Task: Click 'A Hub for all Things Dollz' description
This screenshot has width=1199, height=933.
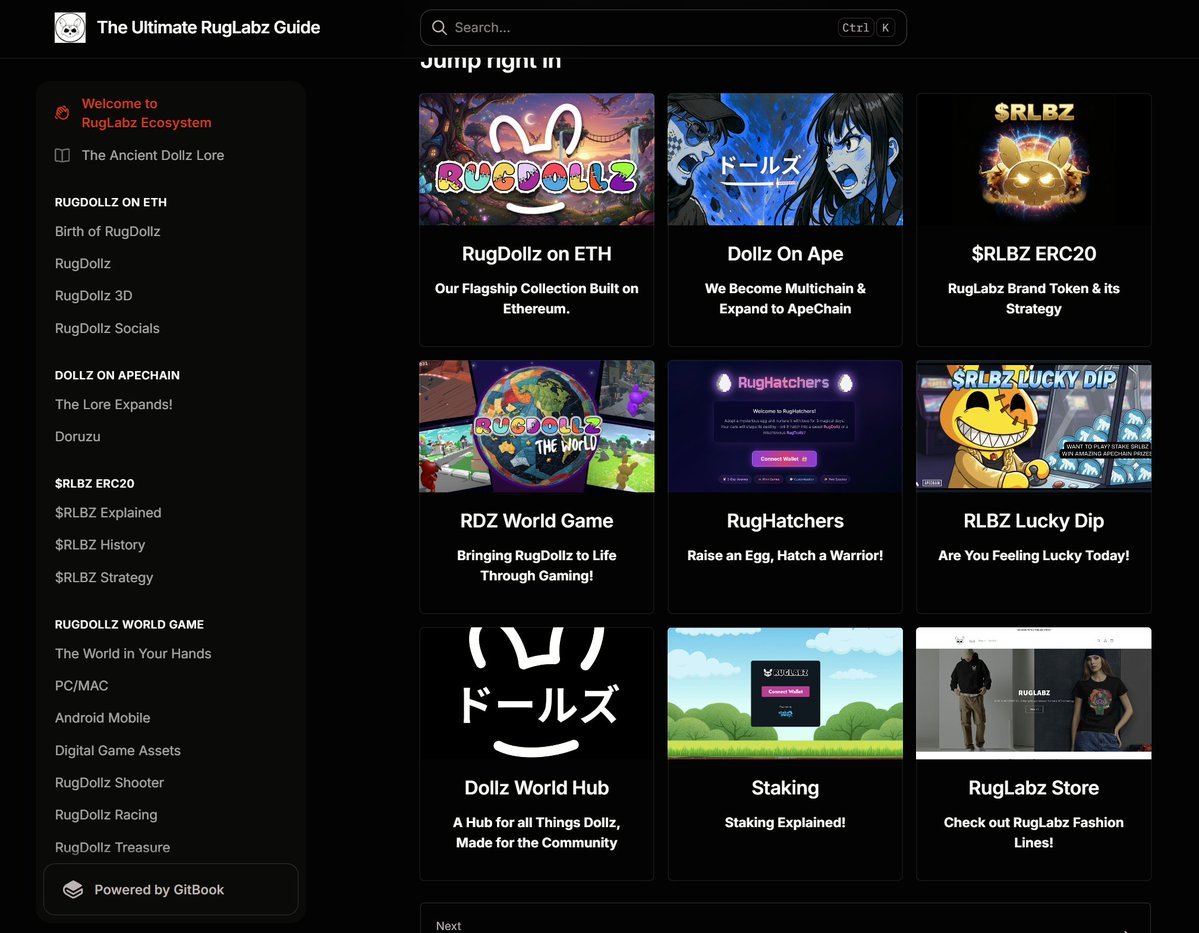Action: click(x=537, y=832)
